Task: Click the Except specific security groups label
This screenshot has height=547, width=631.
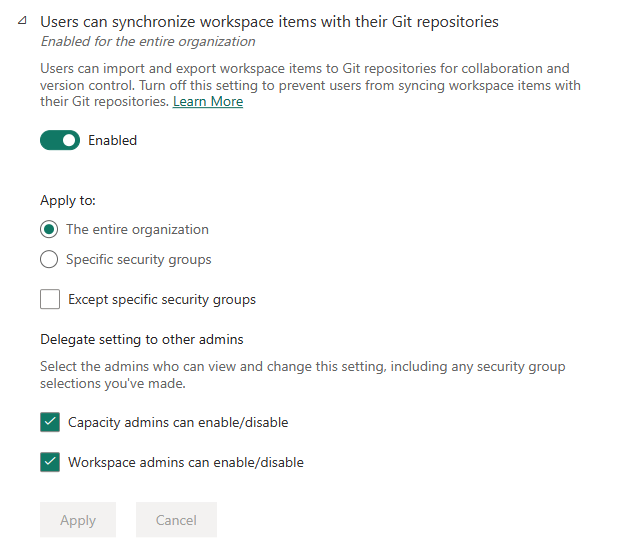Action: pyautogui.click(x=162, y=299)
